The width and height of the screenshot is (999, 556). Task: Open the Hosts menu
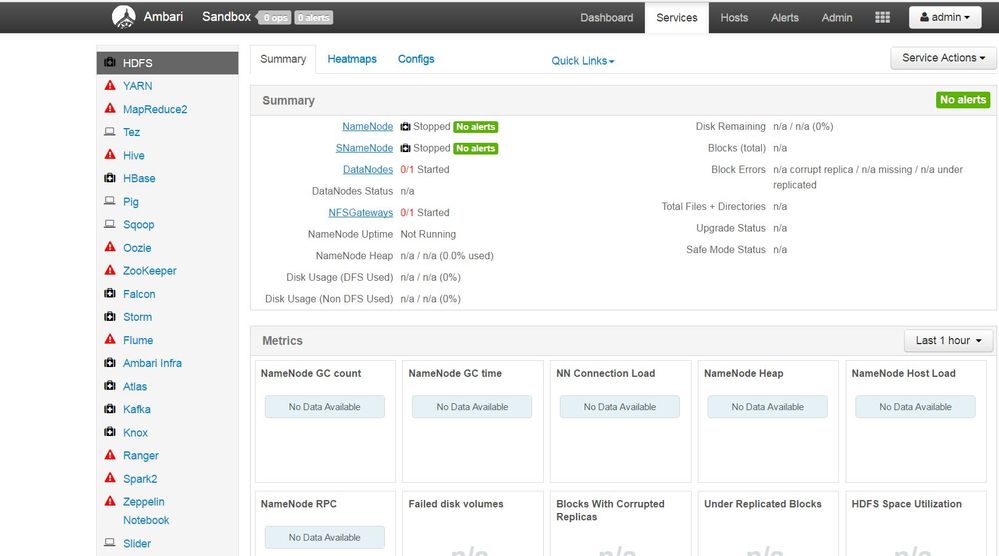pos(734,18)
